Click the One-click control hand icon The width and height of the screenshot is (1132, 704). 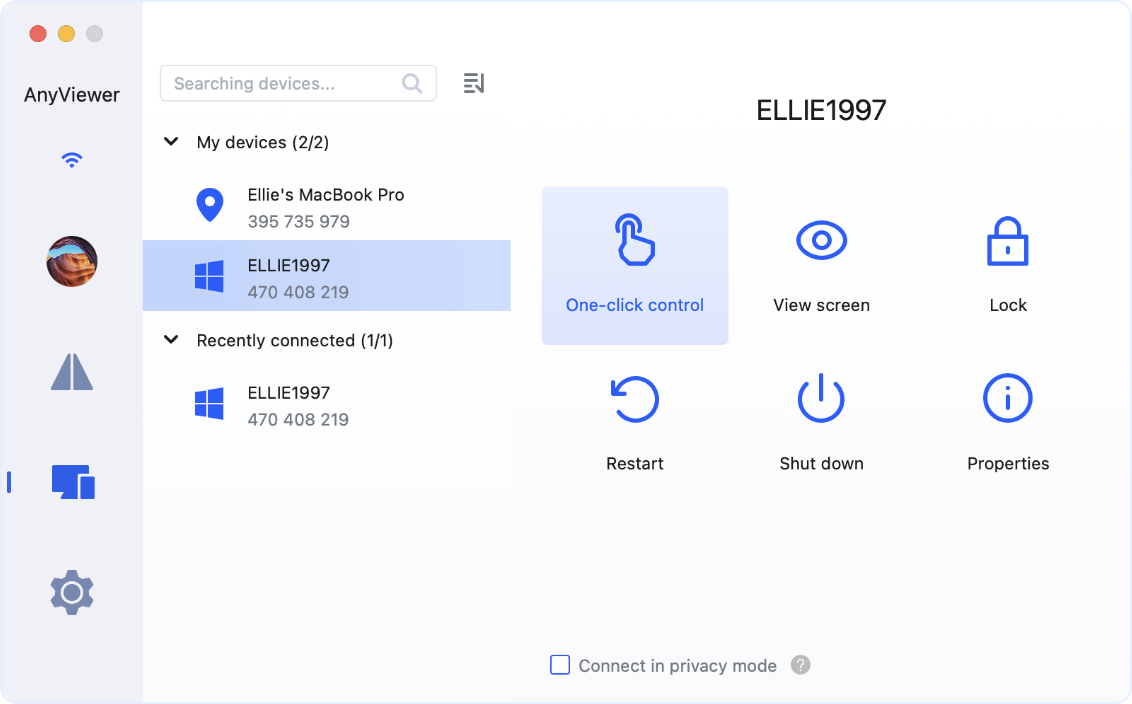(634, 241)
